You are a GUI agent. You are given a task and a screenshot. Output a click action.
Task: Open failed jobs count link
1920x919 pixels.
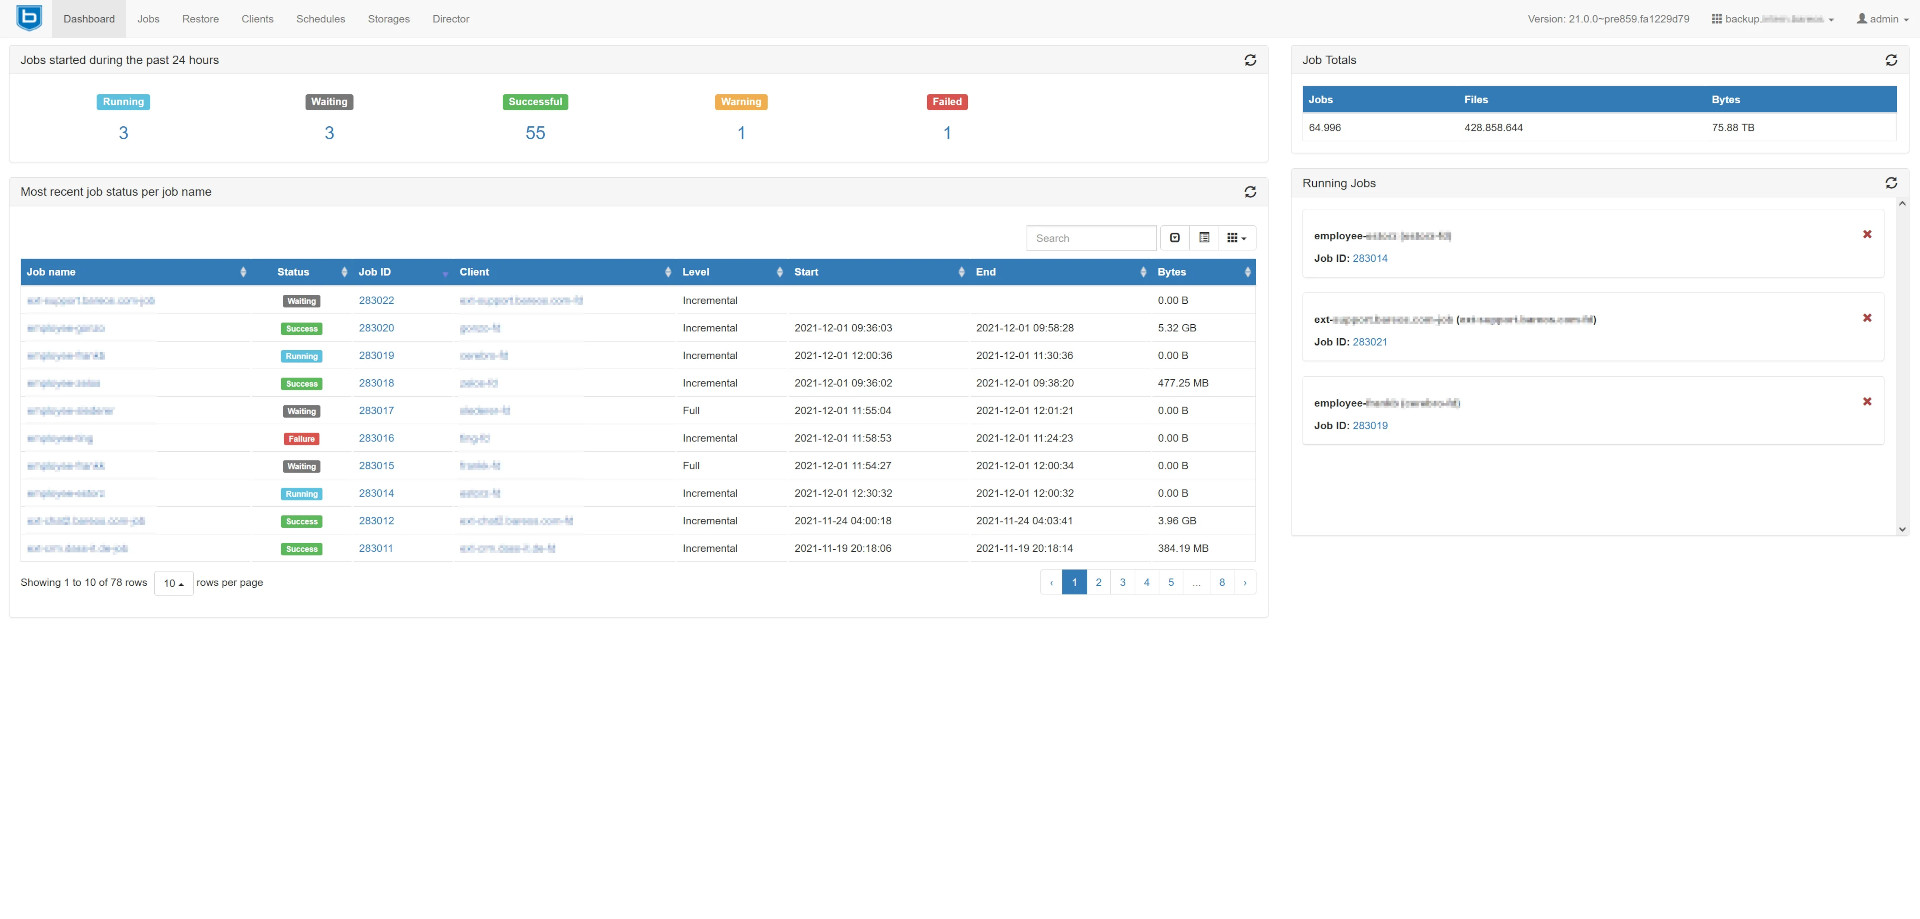[x=947, y=133]
